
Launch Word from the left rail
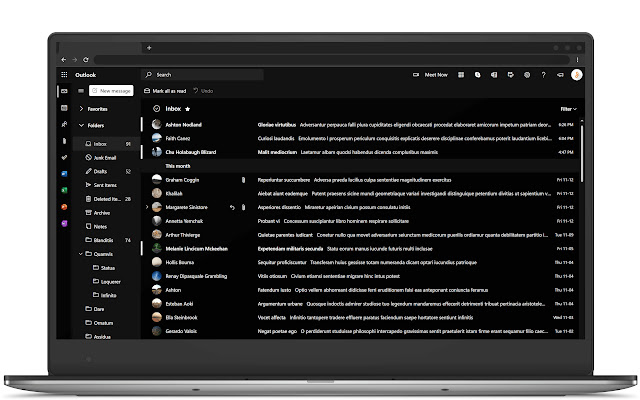pos(64,174)
